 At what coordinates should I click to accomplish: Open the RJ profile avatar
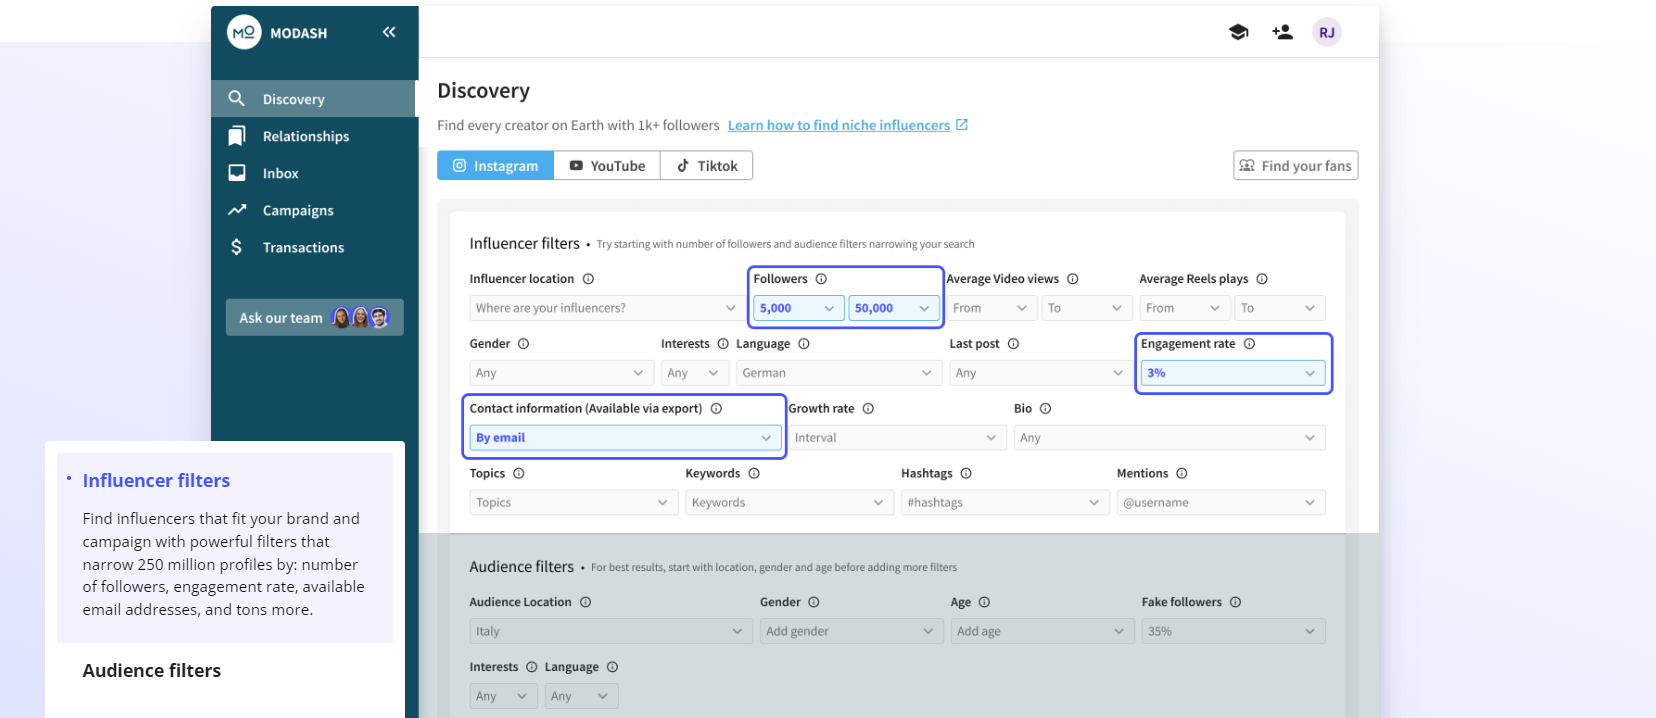(1326, 32)
